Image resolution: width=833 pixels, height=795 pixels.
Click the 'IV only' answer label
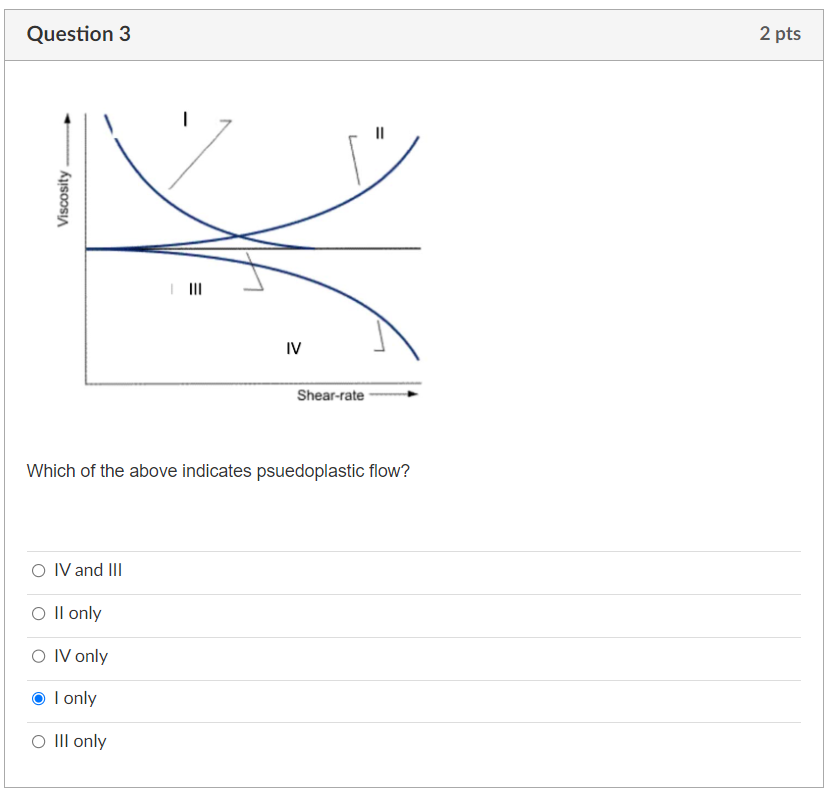tap(81, 656)
